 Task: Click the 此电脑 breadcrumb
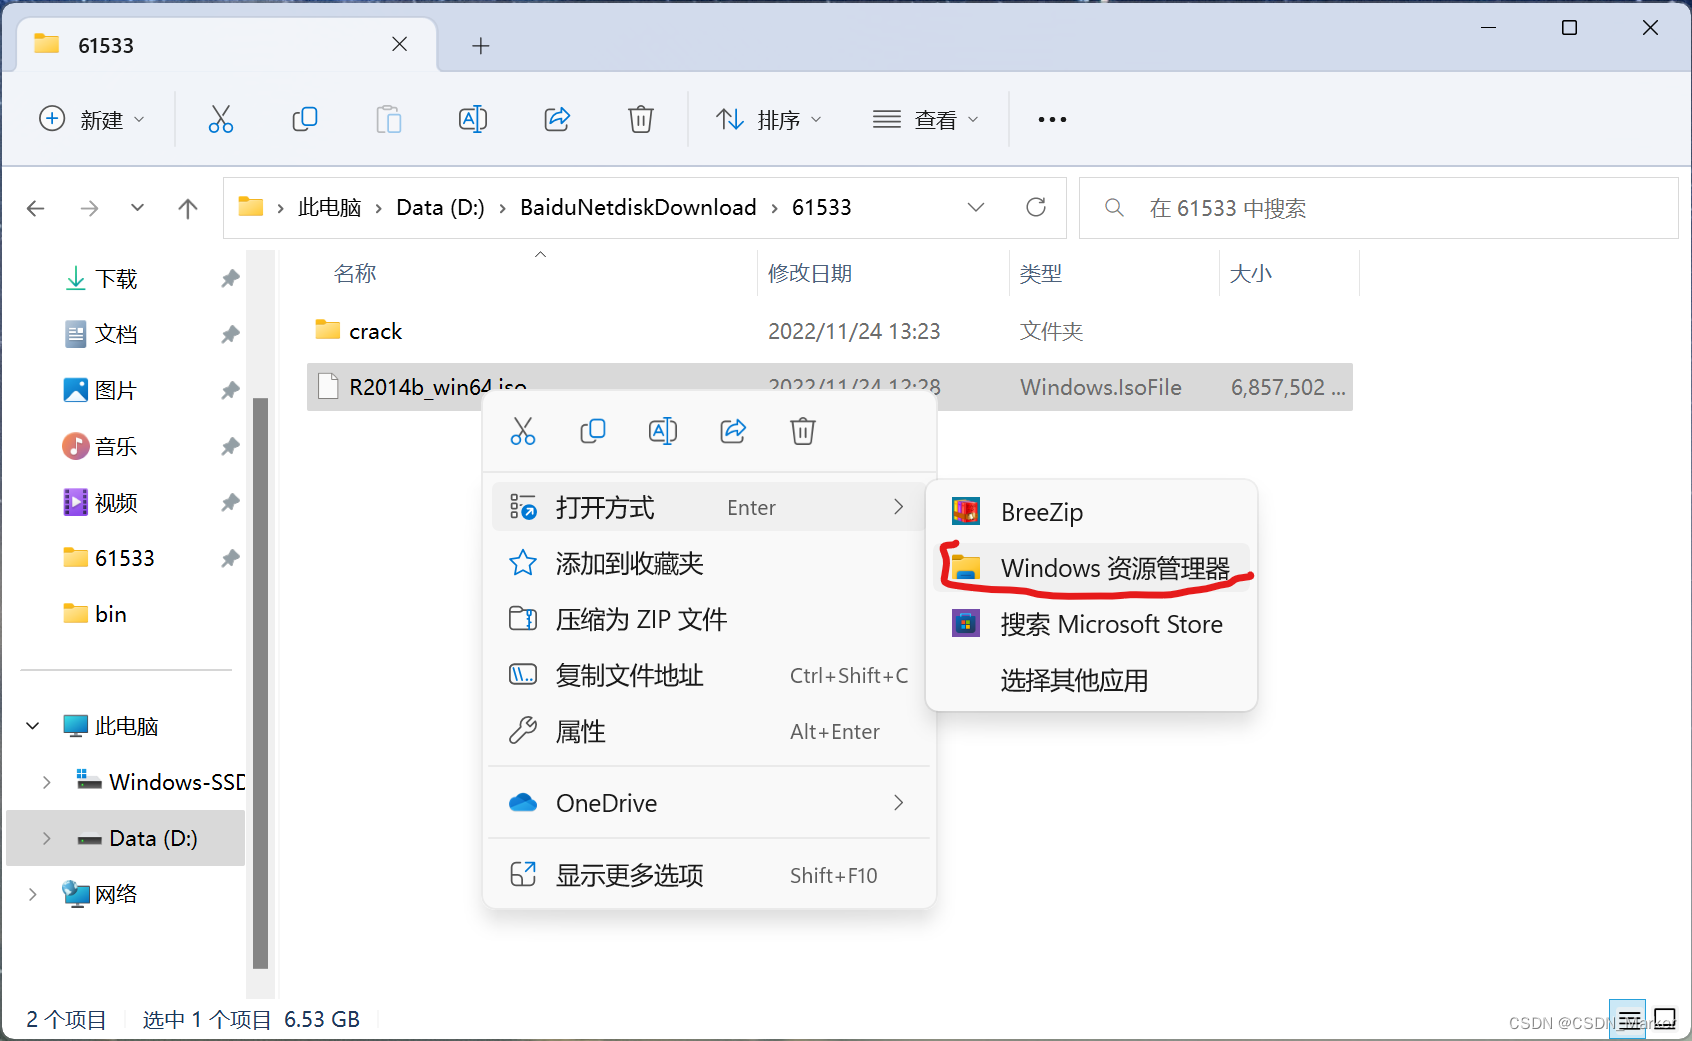click(329, 207)
